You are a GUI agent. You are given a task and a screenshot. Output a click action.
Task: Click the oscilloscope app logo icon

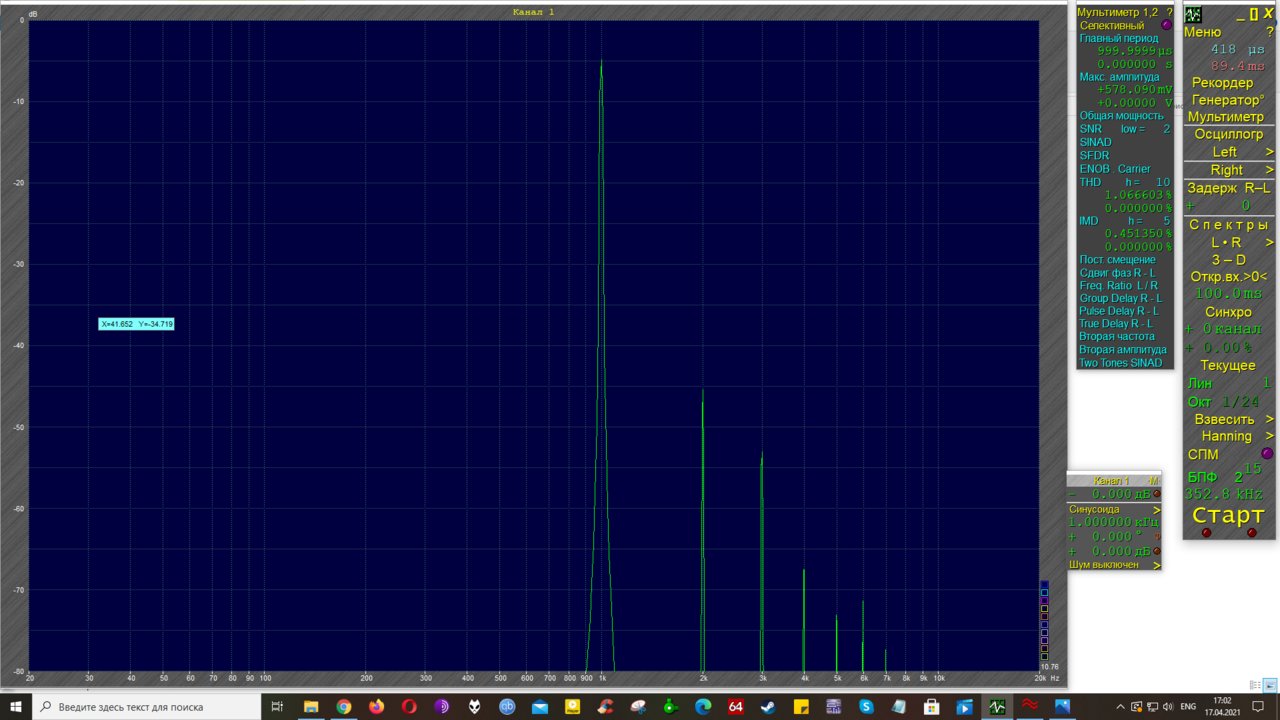coord(1193,14)
